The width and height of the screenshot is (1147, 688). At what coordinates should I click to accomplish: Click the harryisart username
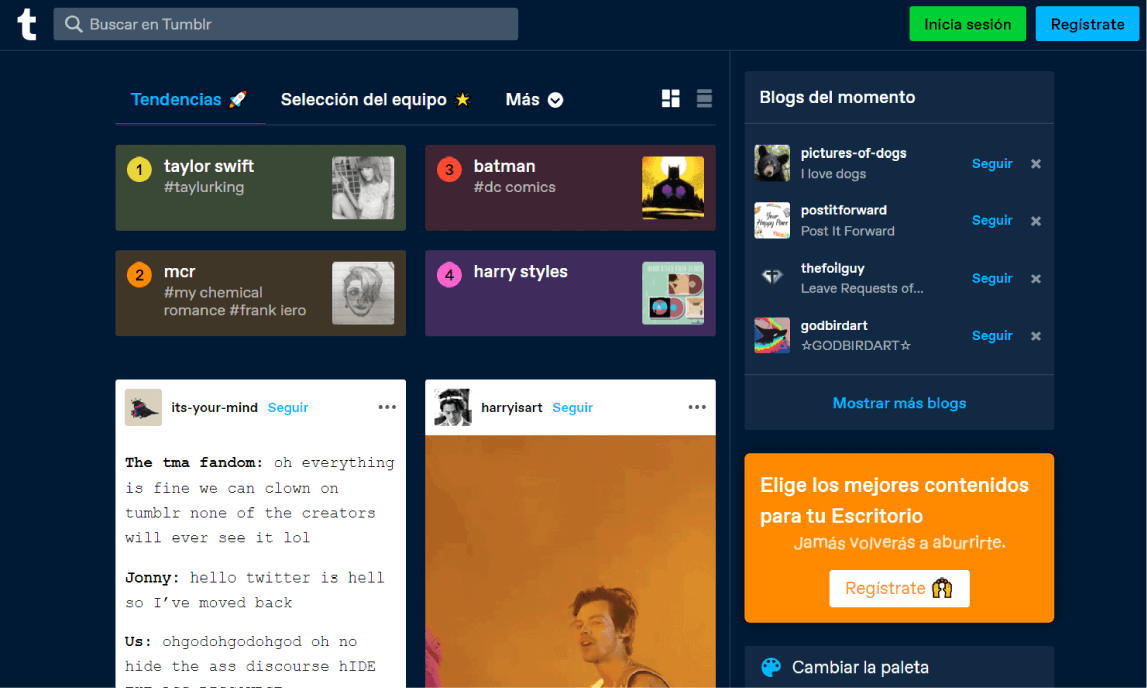coord(512,407)
